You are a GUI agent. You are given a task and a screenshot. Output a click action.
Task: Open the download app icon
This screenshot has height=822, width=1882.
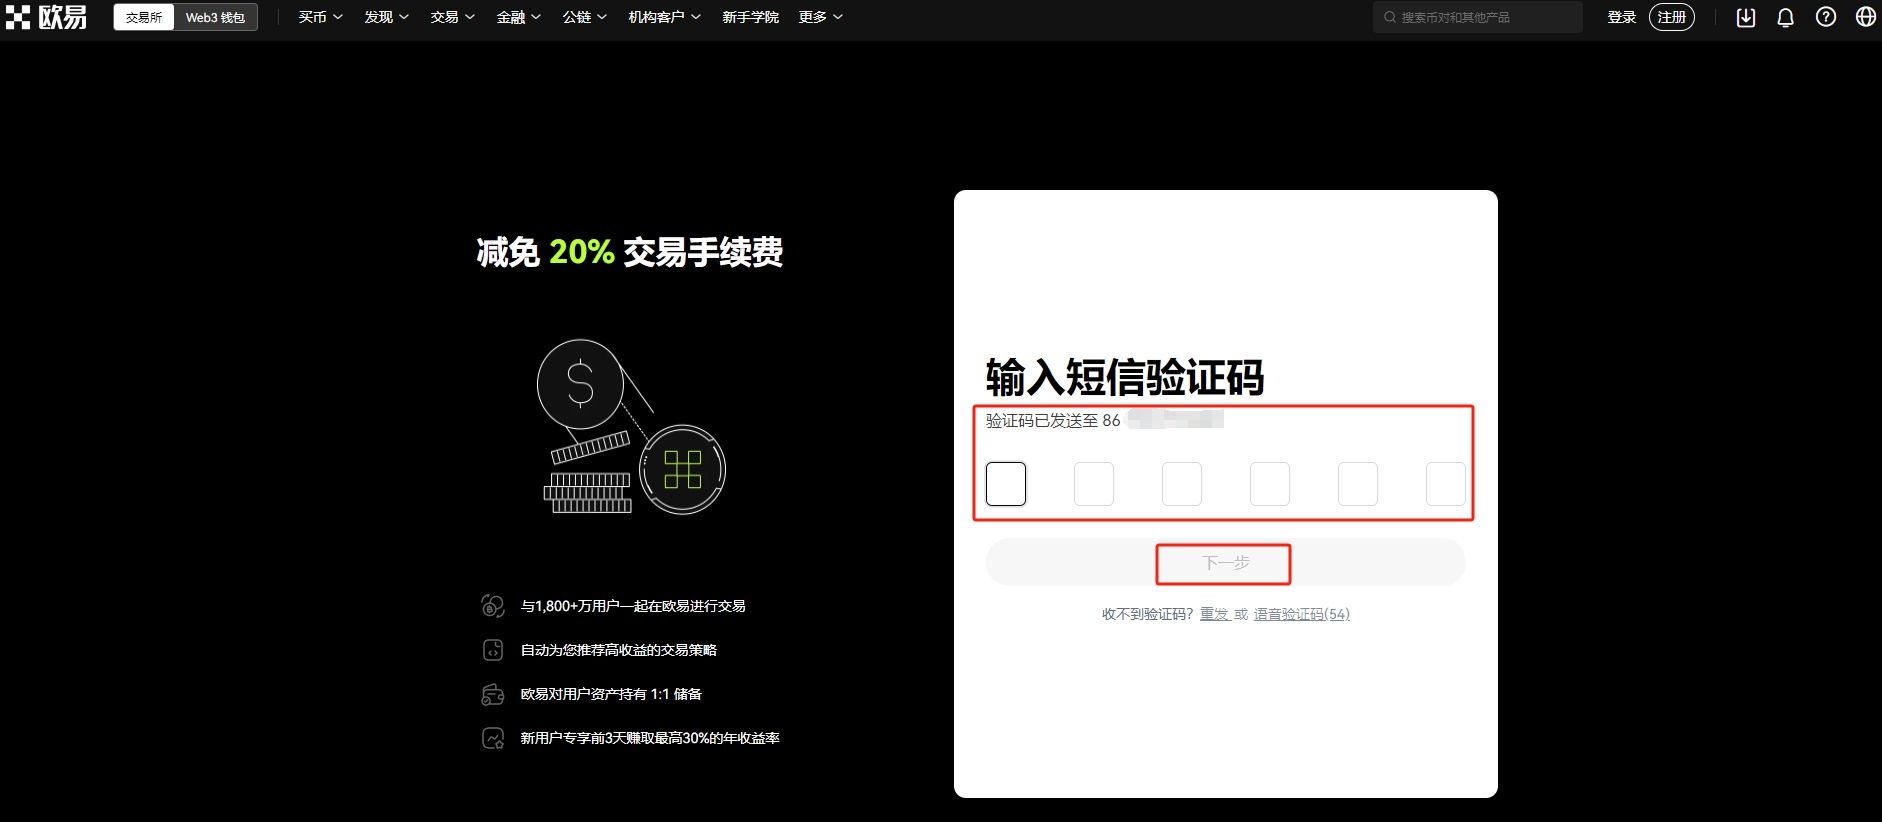(1745, 17)
